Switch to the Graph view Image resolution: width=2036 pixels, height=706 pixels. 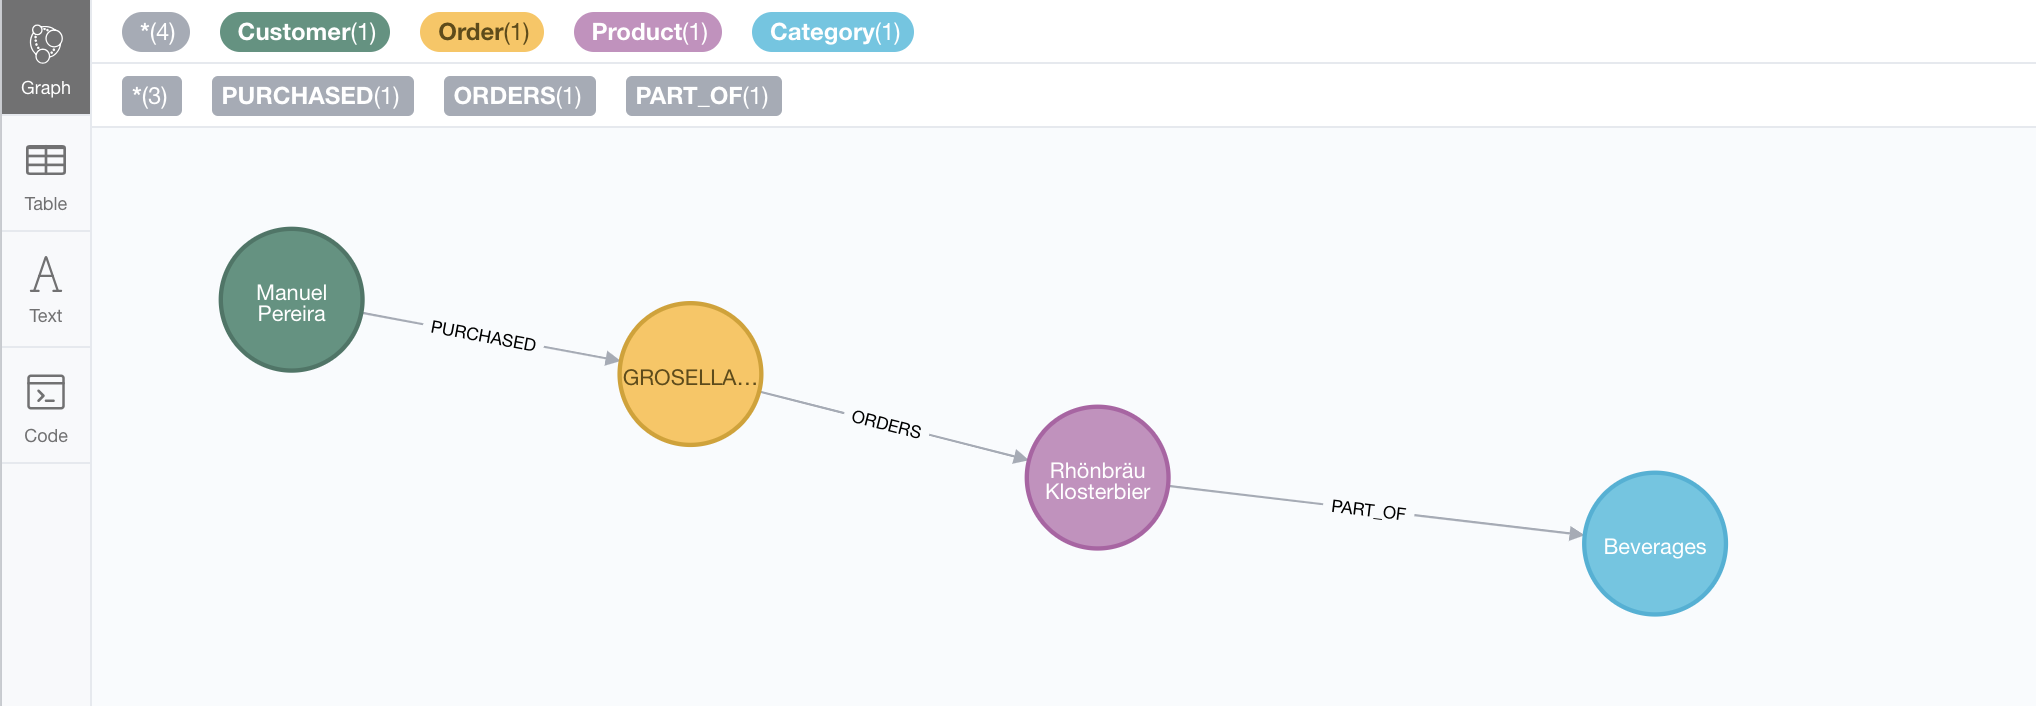[45, 58]
